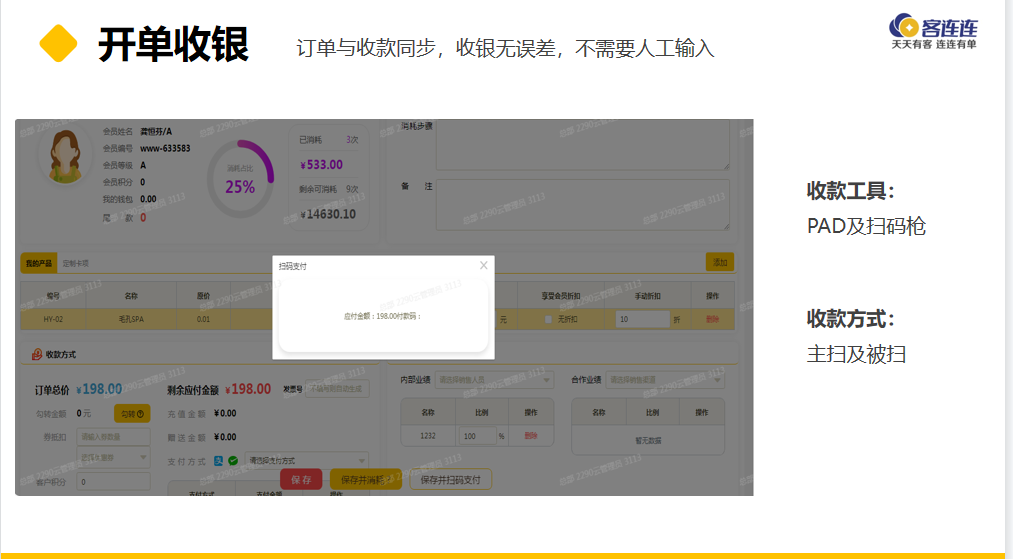Click the yellow diamond beside 开单收银
This screenshot has height=559, width=1013.
pyautogui.click(x=58, y=43)
